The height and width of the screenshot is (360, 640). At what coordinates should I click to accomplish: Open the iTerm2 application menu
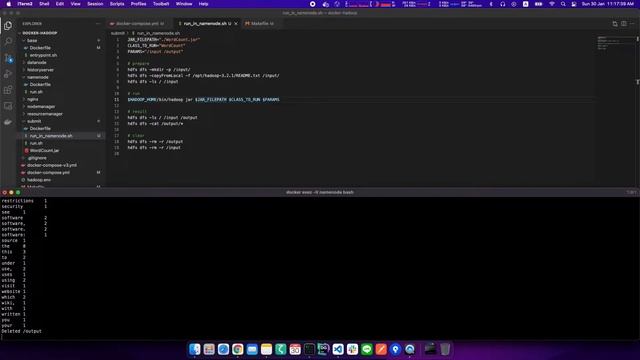[x=25, y=4]
